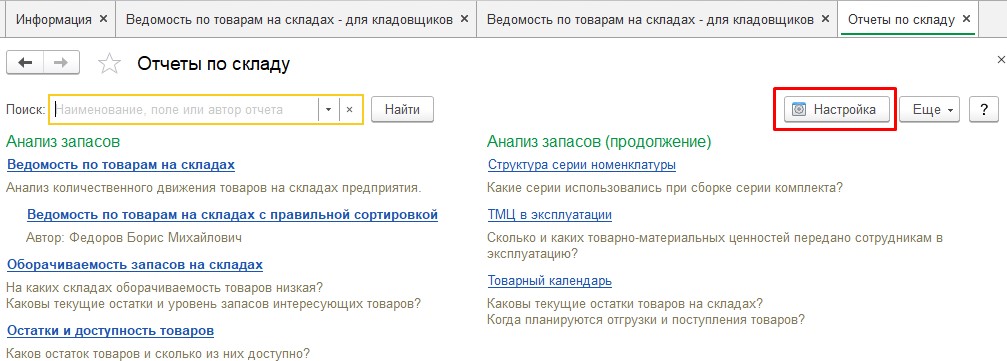The height and width of the screenshot is (361, 1007).
Task: Open report Ведомость по товарам на складах
Action: (121, 165)
